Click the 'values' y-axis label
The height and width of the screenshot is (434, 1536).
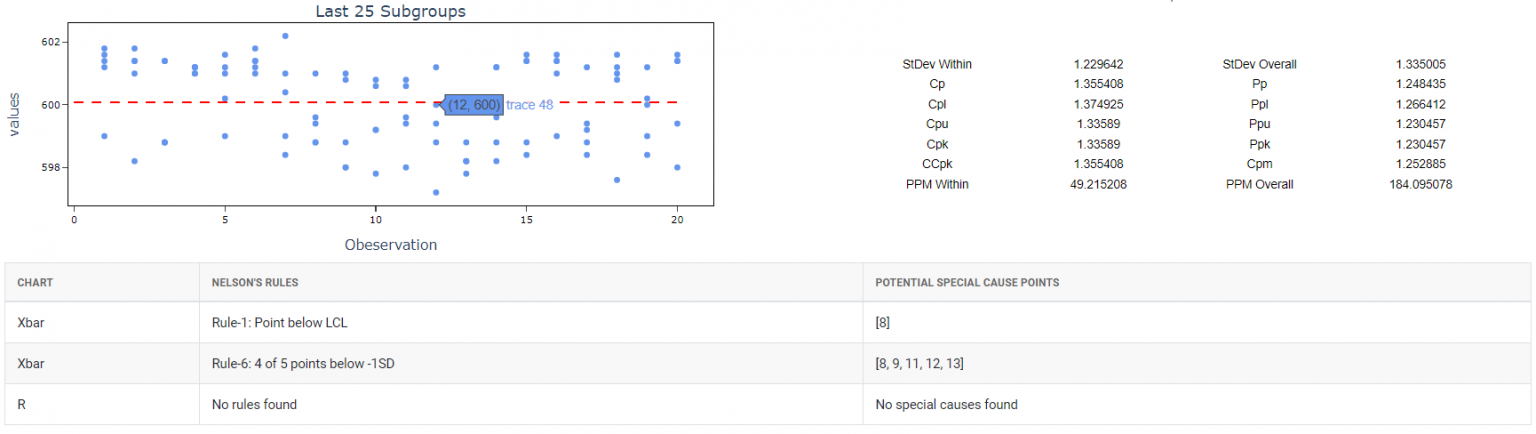(14, 115)
